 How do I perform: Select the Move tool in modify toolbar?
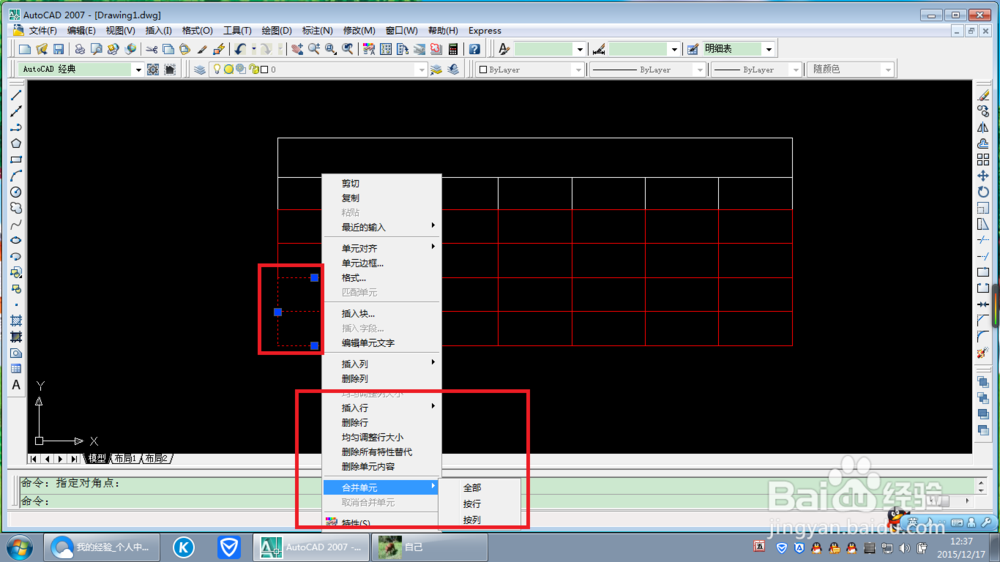point(983,175)
